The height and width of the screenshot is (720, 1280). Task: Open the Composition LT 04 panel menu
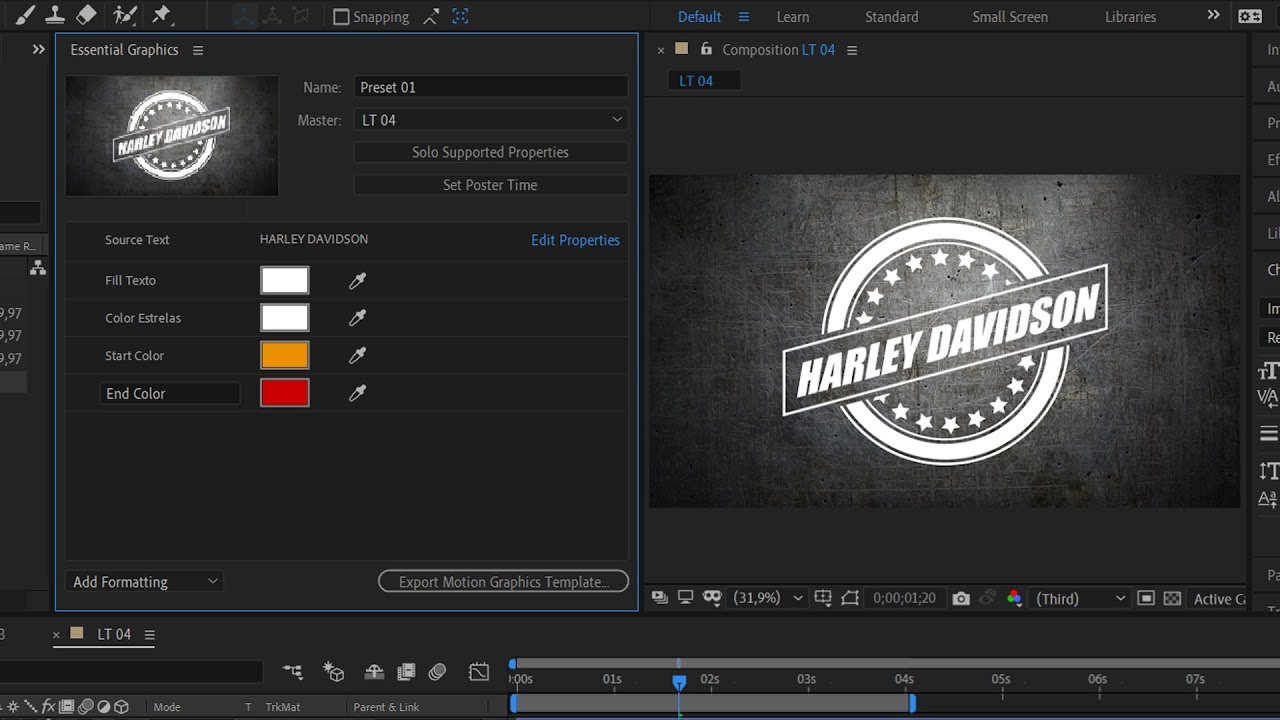click(852, 50)
